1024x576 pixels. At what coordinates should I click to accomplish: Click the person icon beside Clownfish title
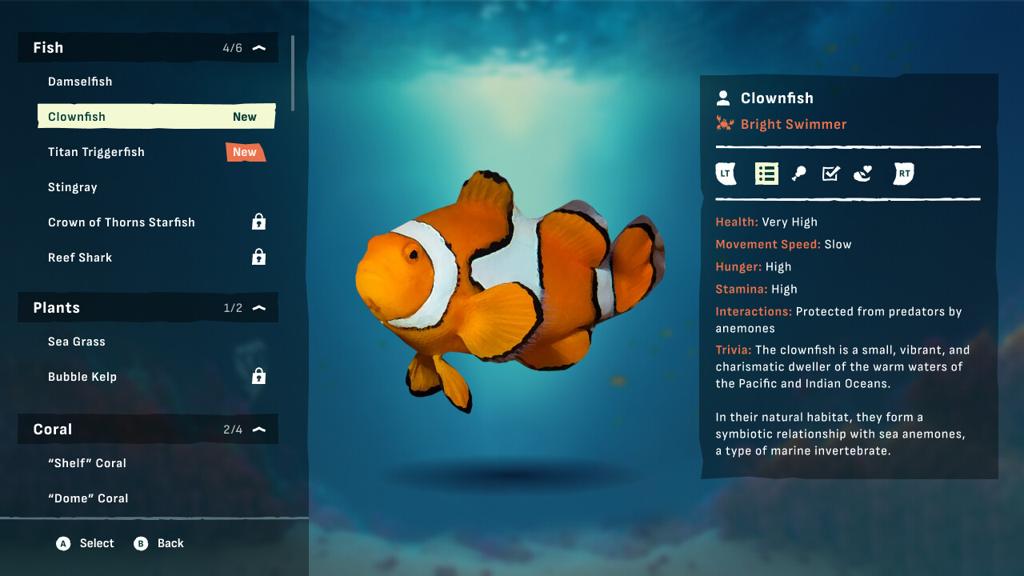723,98
